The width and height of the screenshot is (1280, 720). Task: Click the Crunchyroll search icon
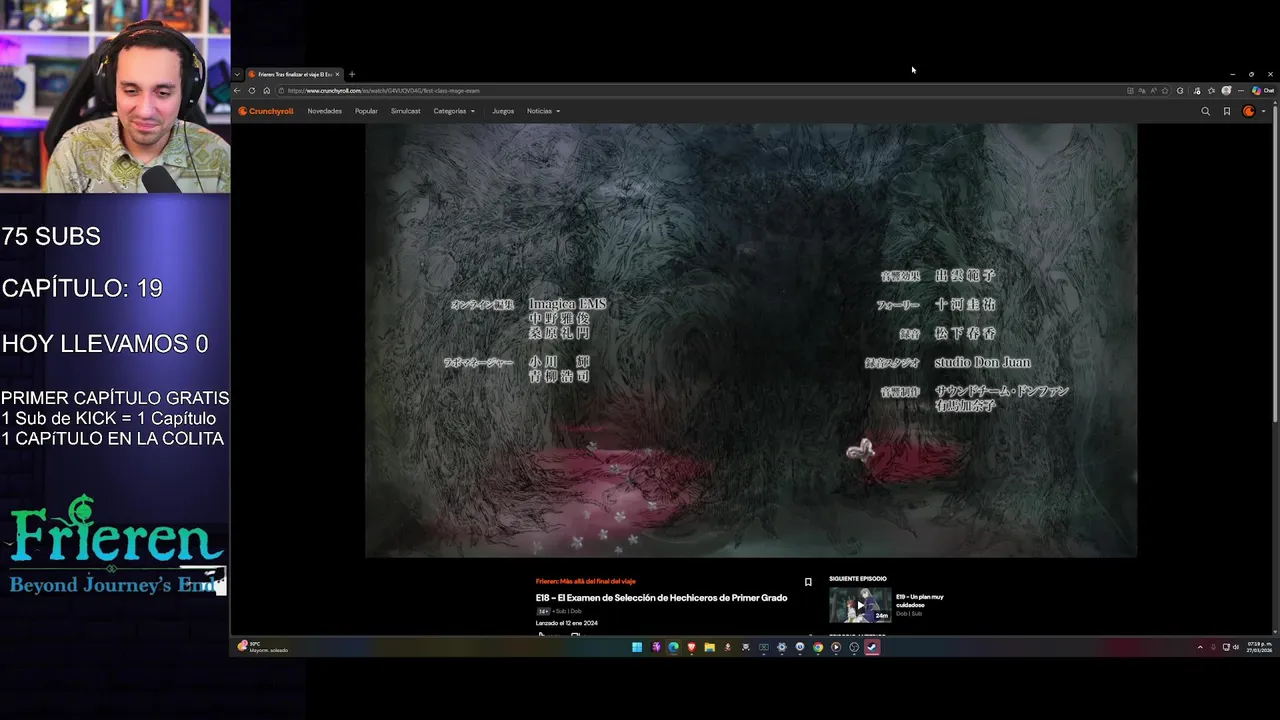(x=1205, y=111)
